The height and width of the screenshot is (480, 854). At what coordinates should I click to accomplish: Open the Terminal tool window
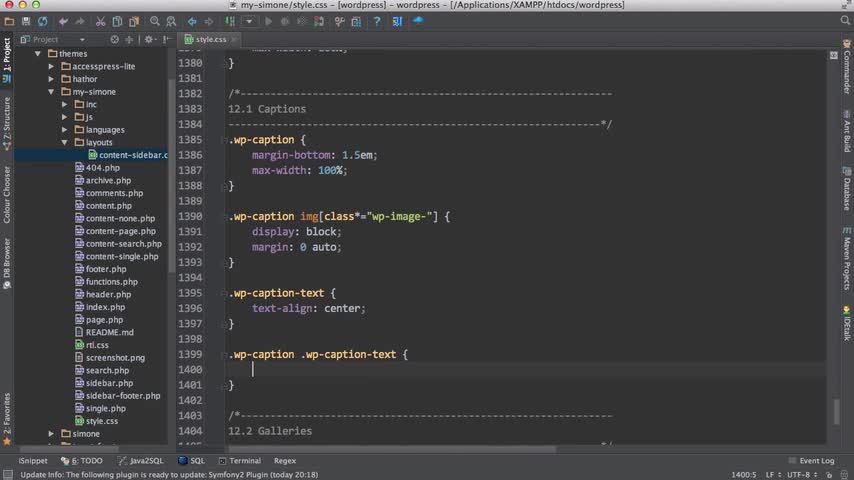[x=240, y=461]
